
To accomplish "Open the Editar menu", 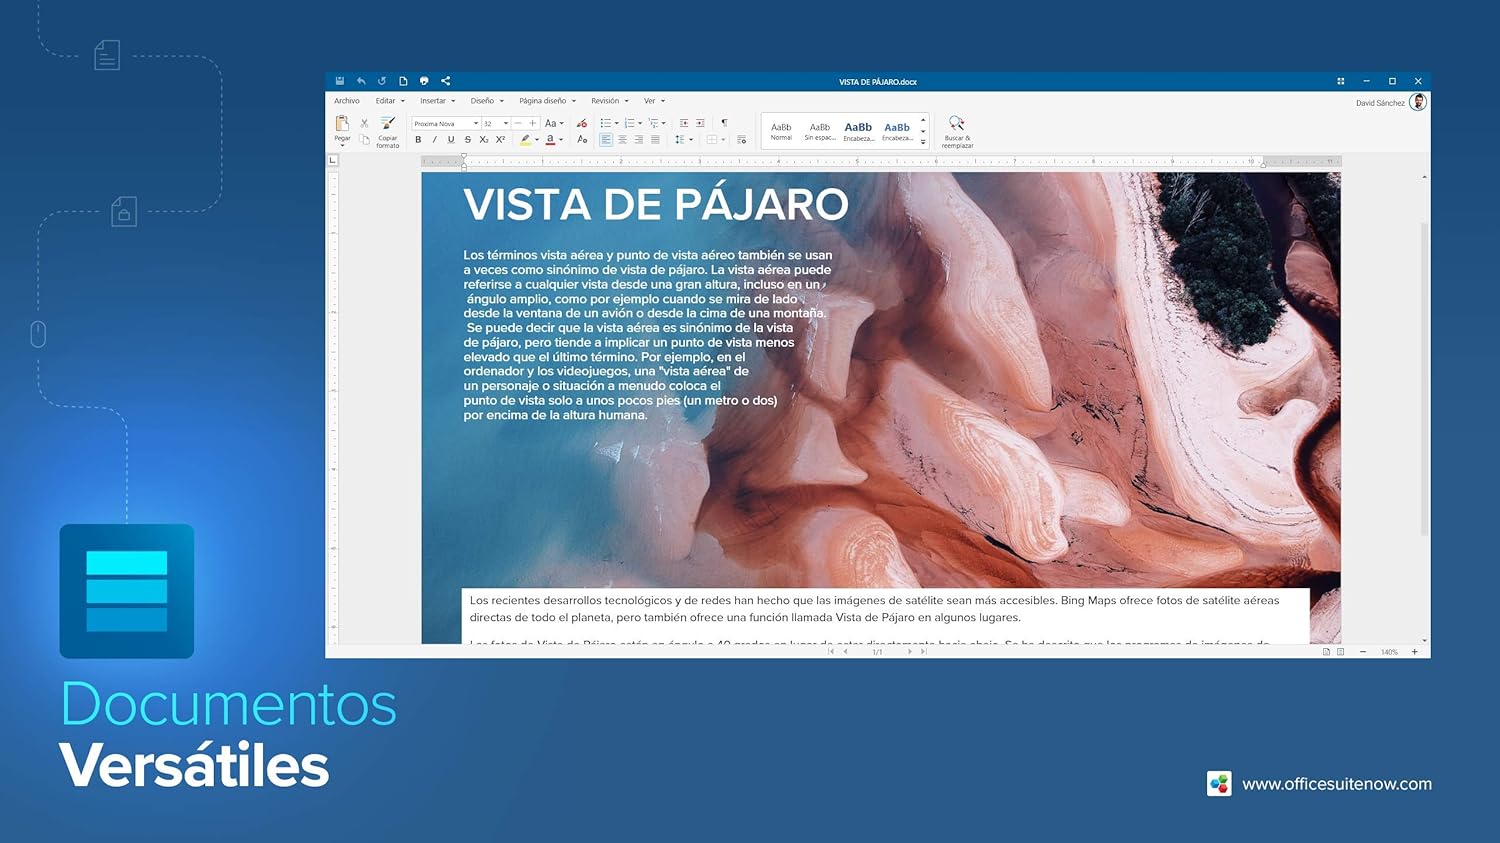I will pyautogui.click(x=390, y=101).
